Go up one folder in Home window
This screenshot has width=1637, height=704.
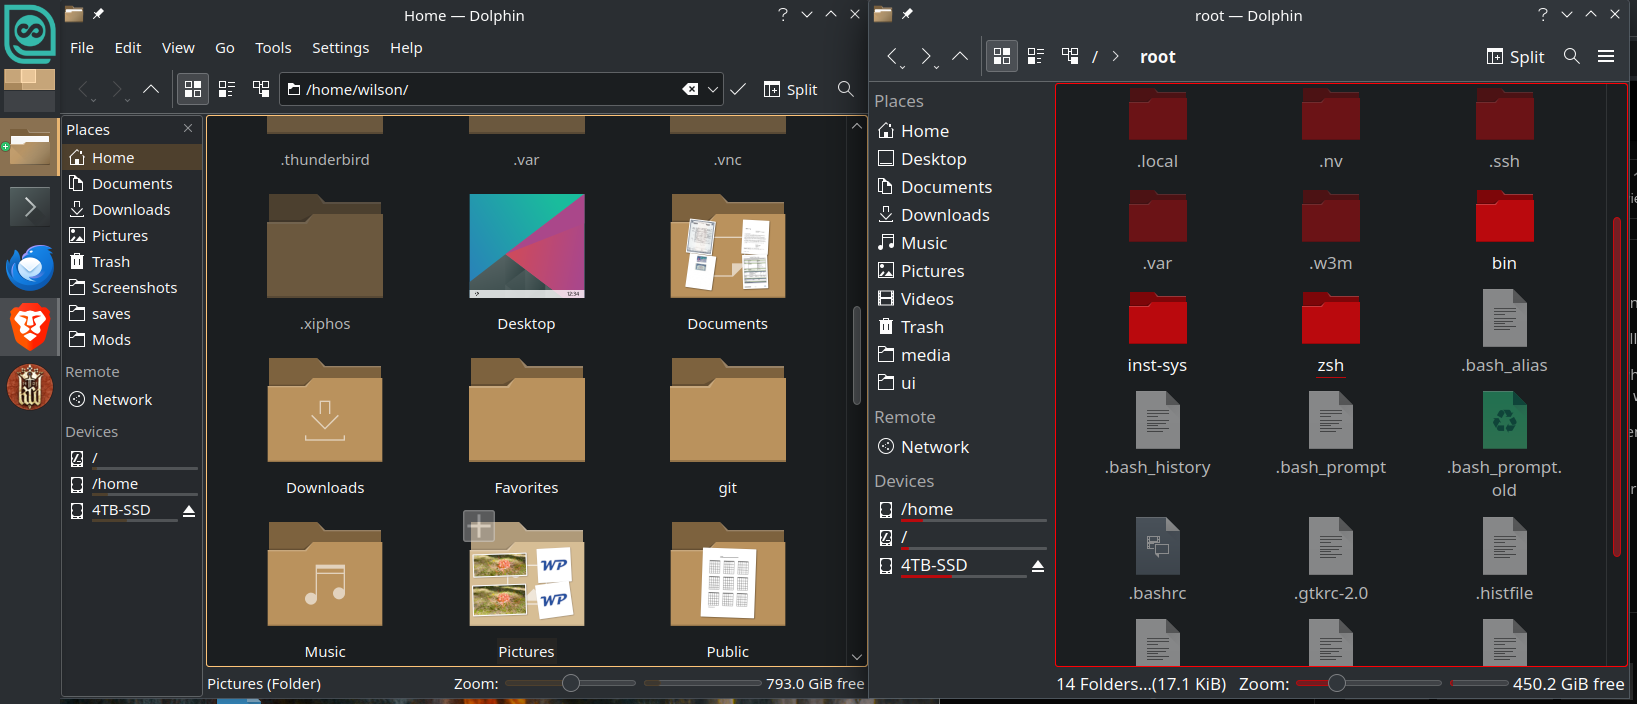(x=151, y=89)
